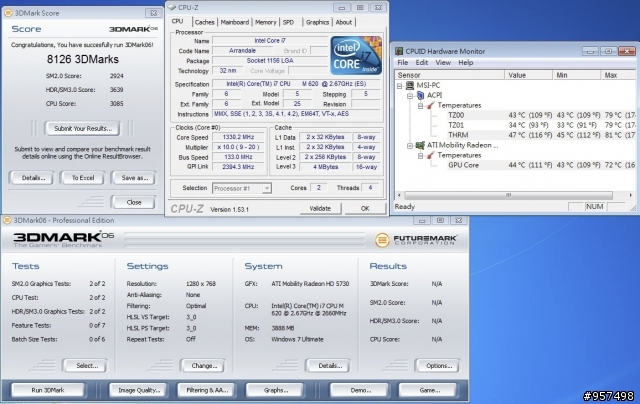640x404 pixels.
Task: Click the MSI-PC computer icon in tree
Action: [410, 85]
